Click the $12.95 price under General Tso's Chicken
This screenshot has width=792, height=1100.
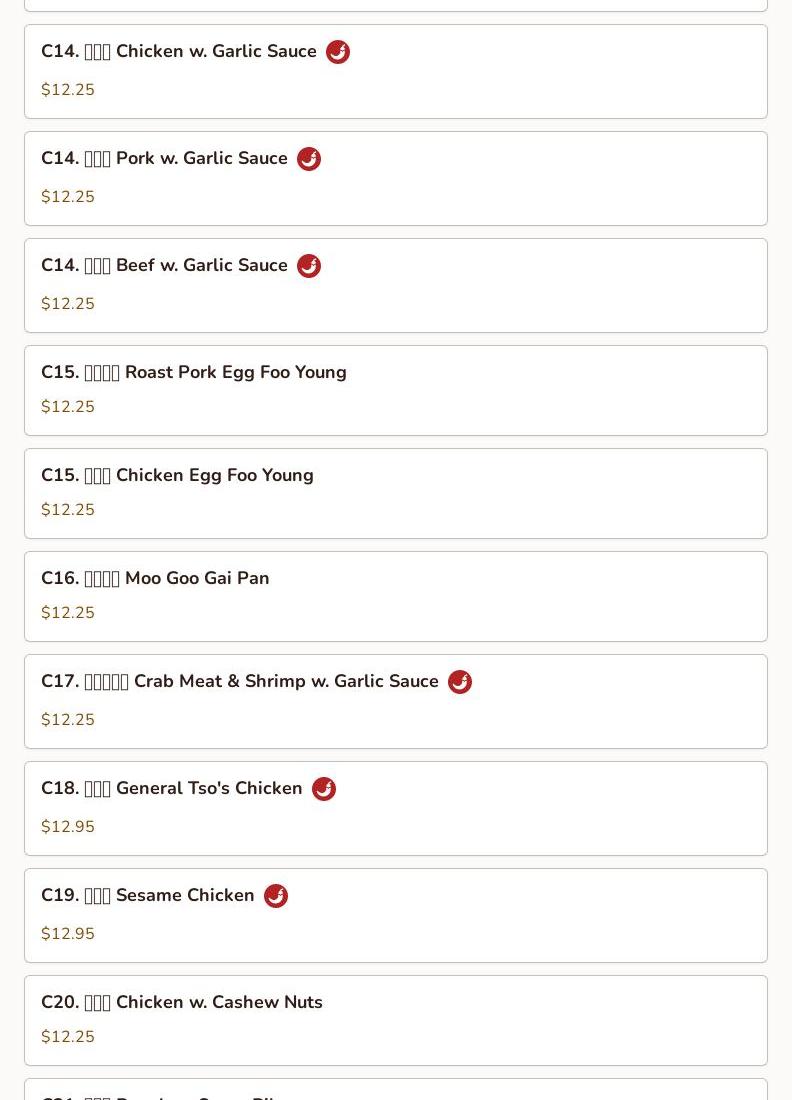(68, 826)
